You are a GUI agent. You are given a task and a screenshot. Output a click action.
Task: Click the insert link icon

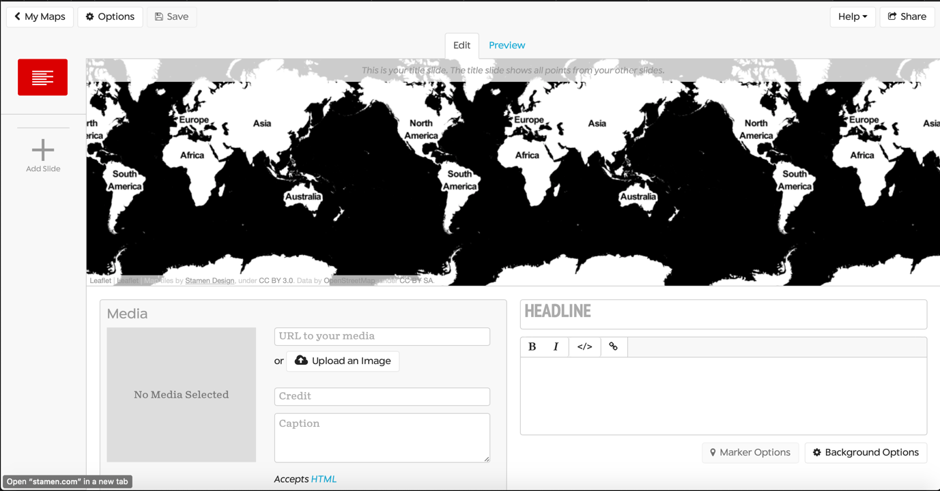[x=613, y=347]
